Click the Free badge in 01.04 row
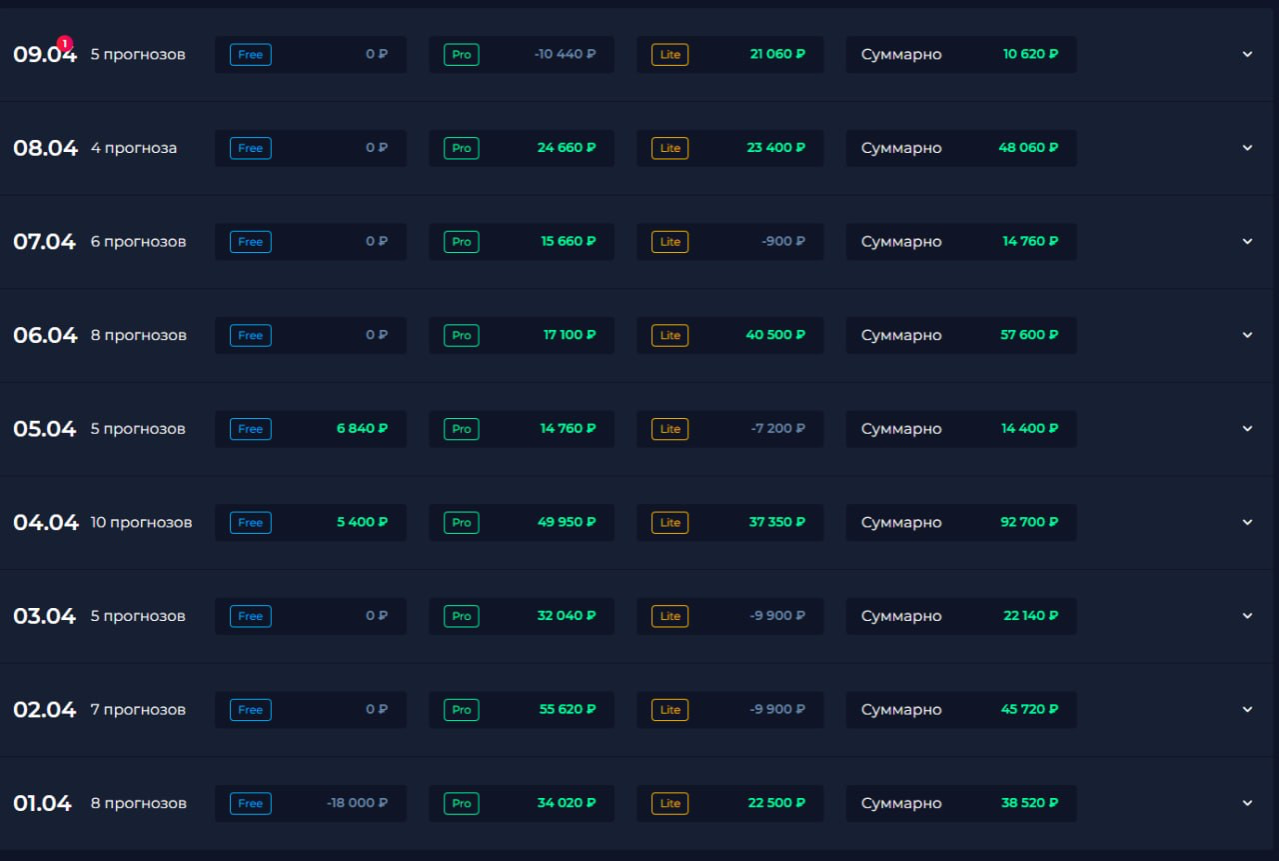This screenshot has height=861, width=1279. tap(250, 804)
